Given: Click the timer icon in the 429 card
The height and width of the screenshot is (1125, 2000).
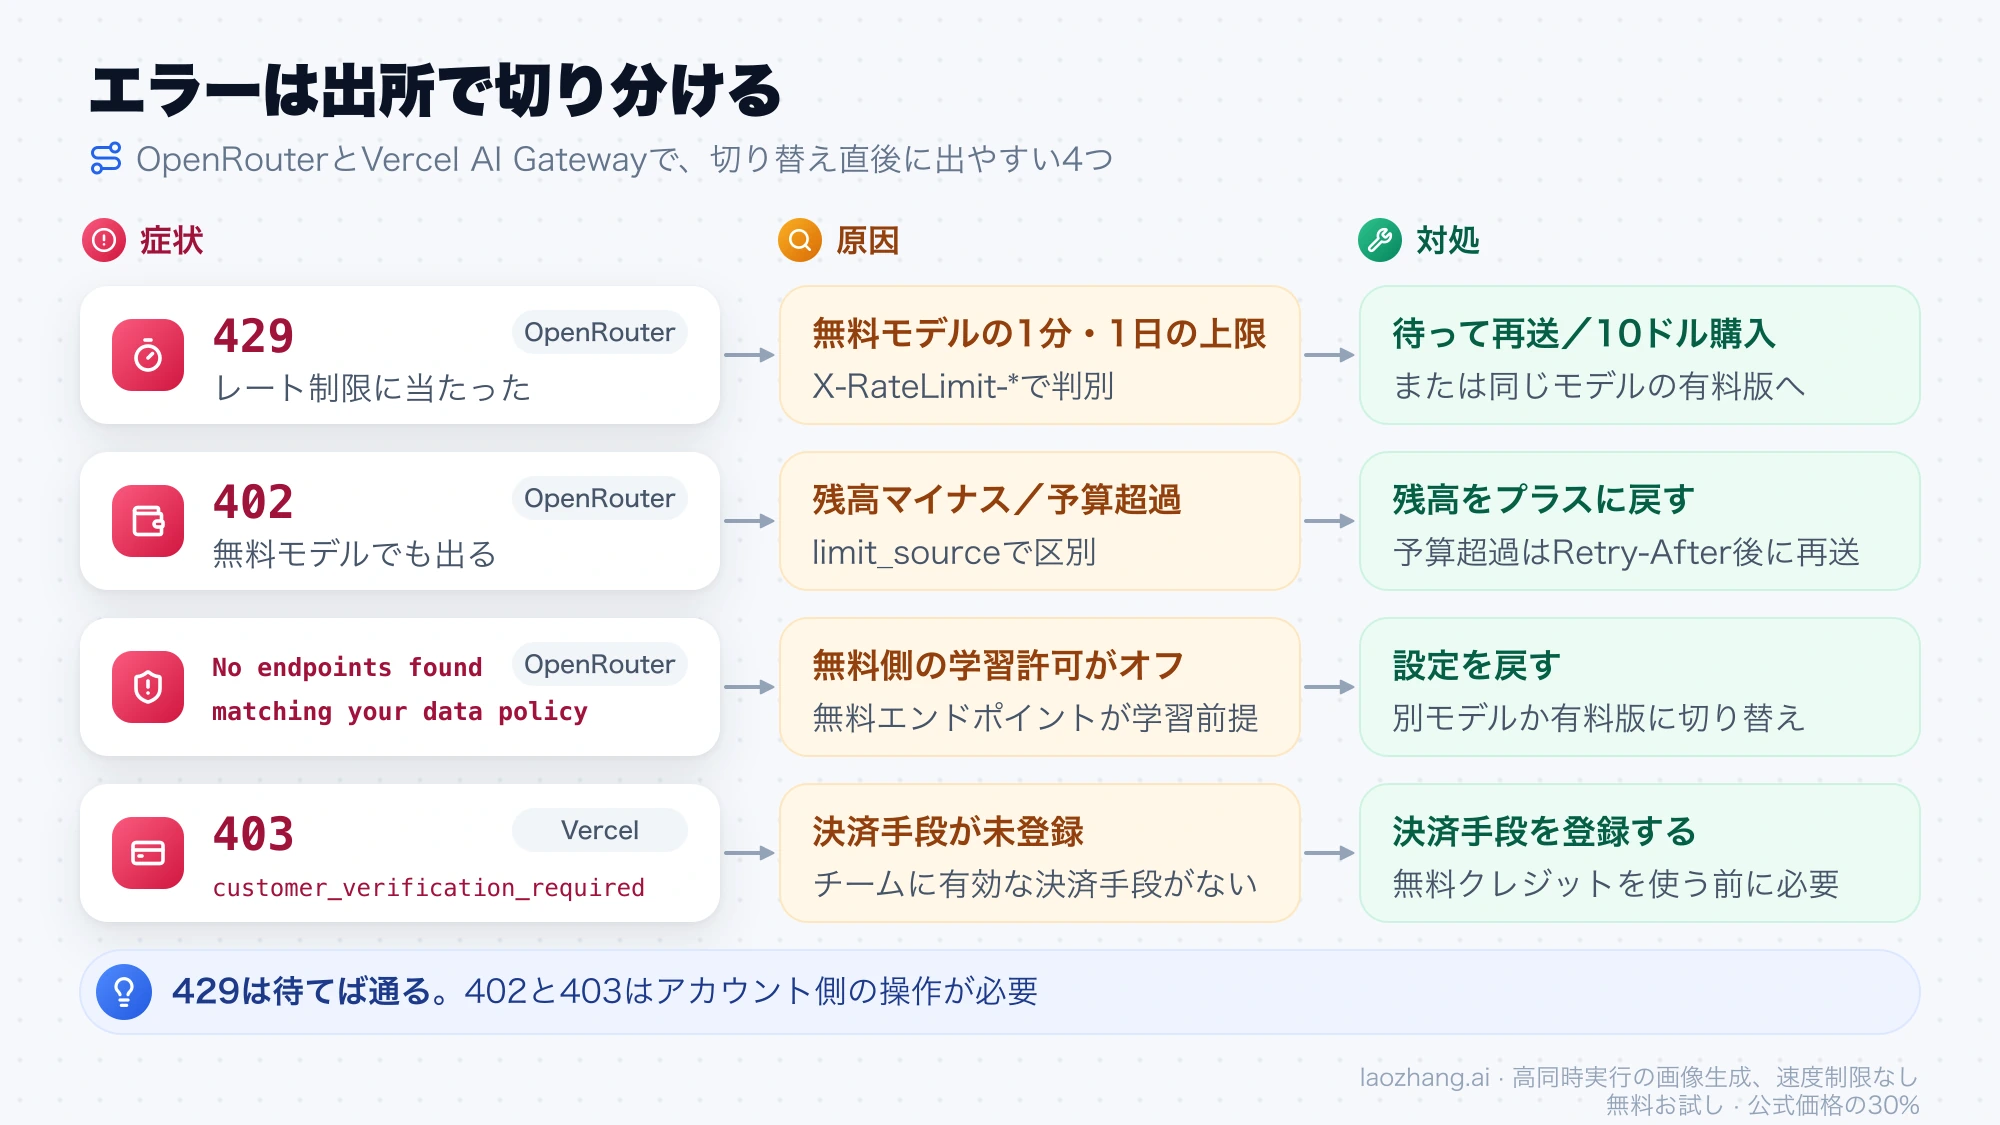Looking at the screenshot, I should [x=148, y=355].
